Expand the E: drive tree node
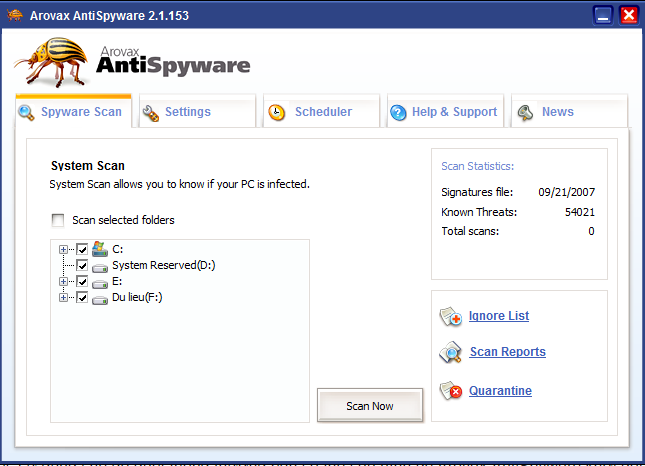This screenshot has width=645, height=466. 64,281
